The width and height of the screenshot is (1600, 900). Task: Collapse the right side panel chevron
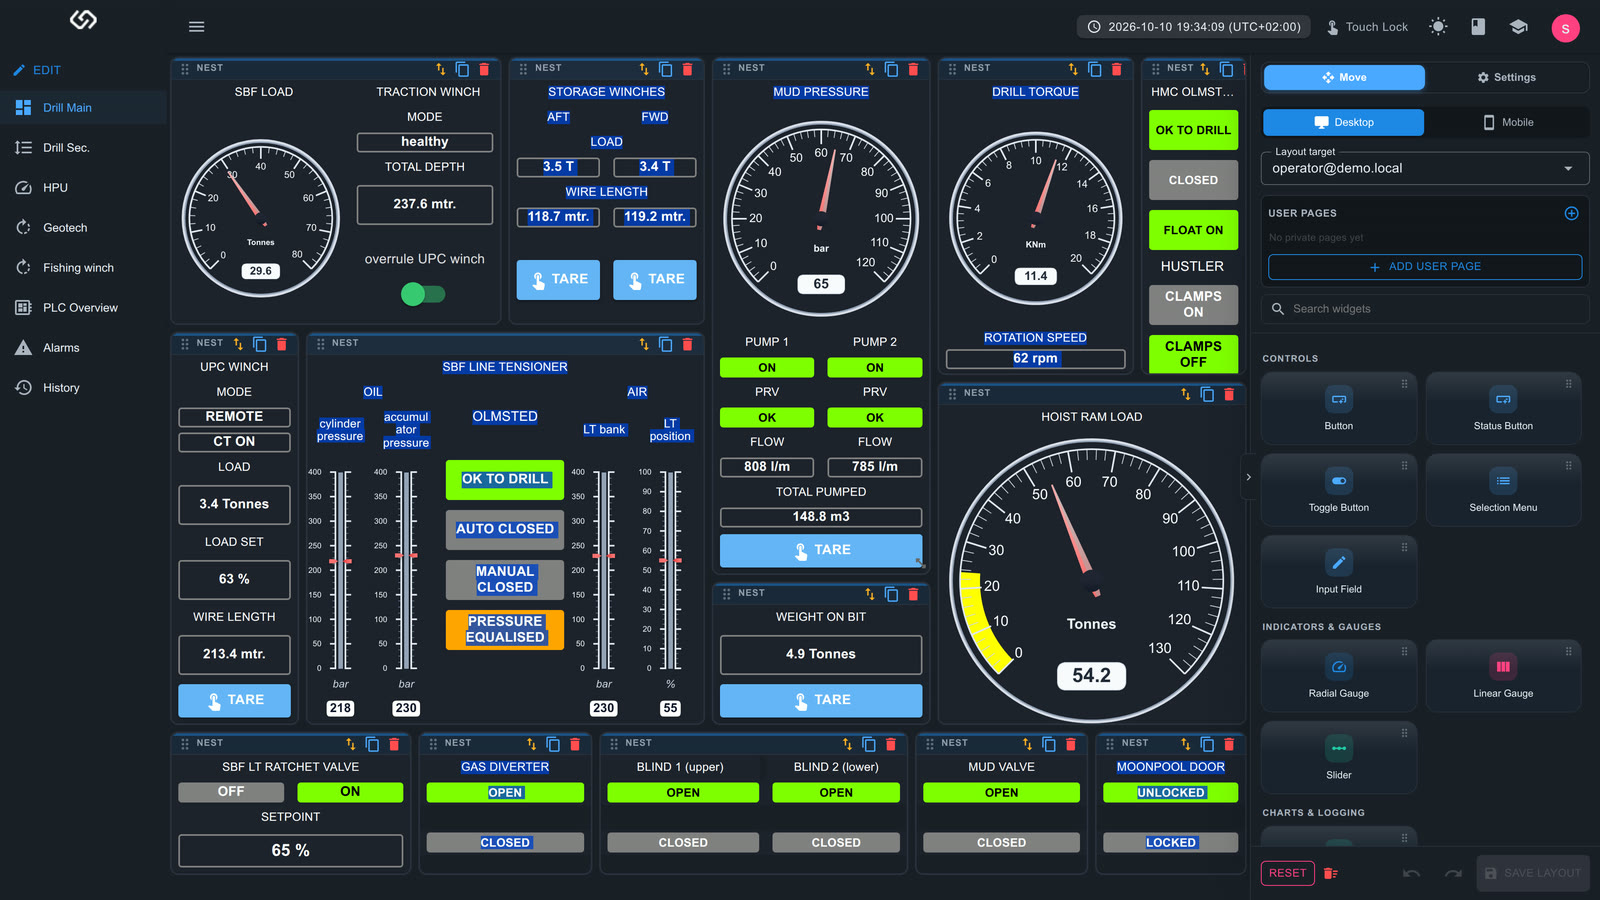click(1248, 478)
